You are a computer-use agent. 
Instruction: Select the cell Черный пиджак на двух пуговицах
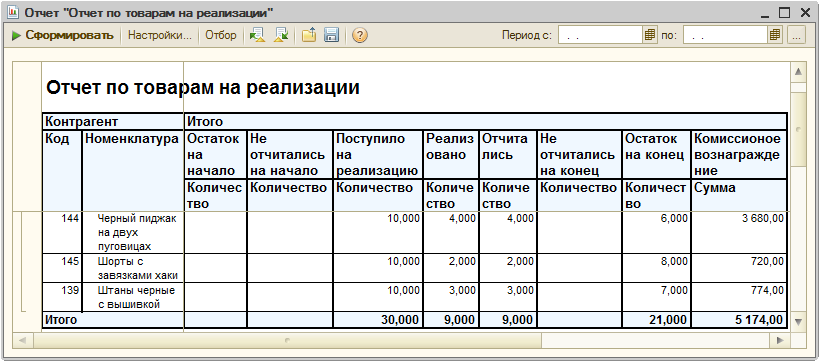click(133, 232)
